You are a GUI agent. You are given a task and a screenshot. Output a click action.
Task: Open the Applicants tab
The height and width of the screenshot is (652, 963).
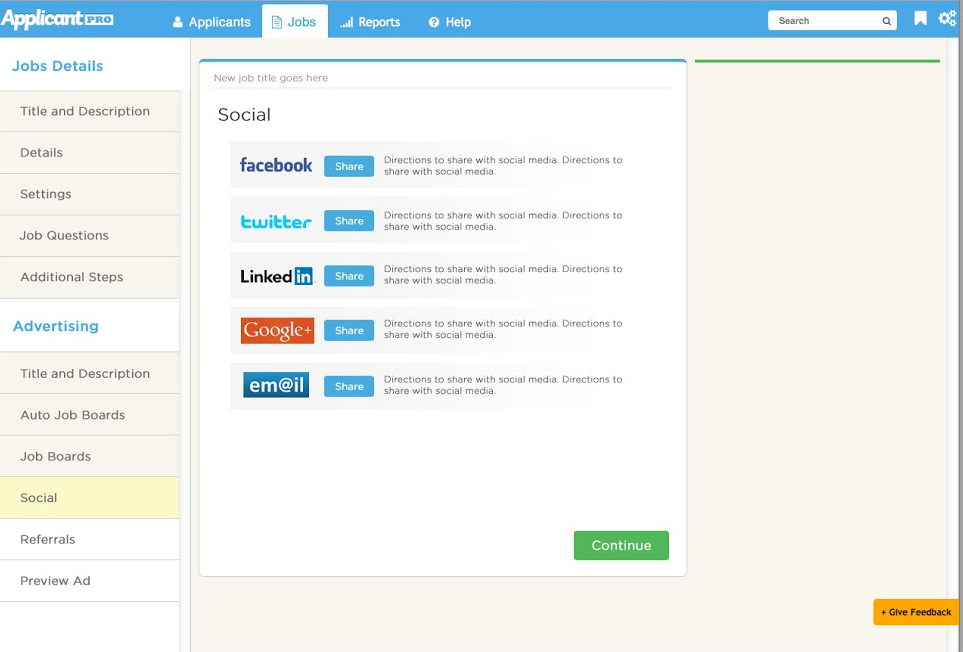click(x=212, y=22)
